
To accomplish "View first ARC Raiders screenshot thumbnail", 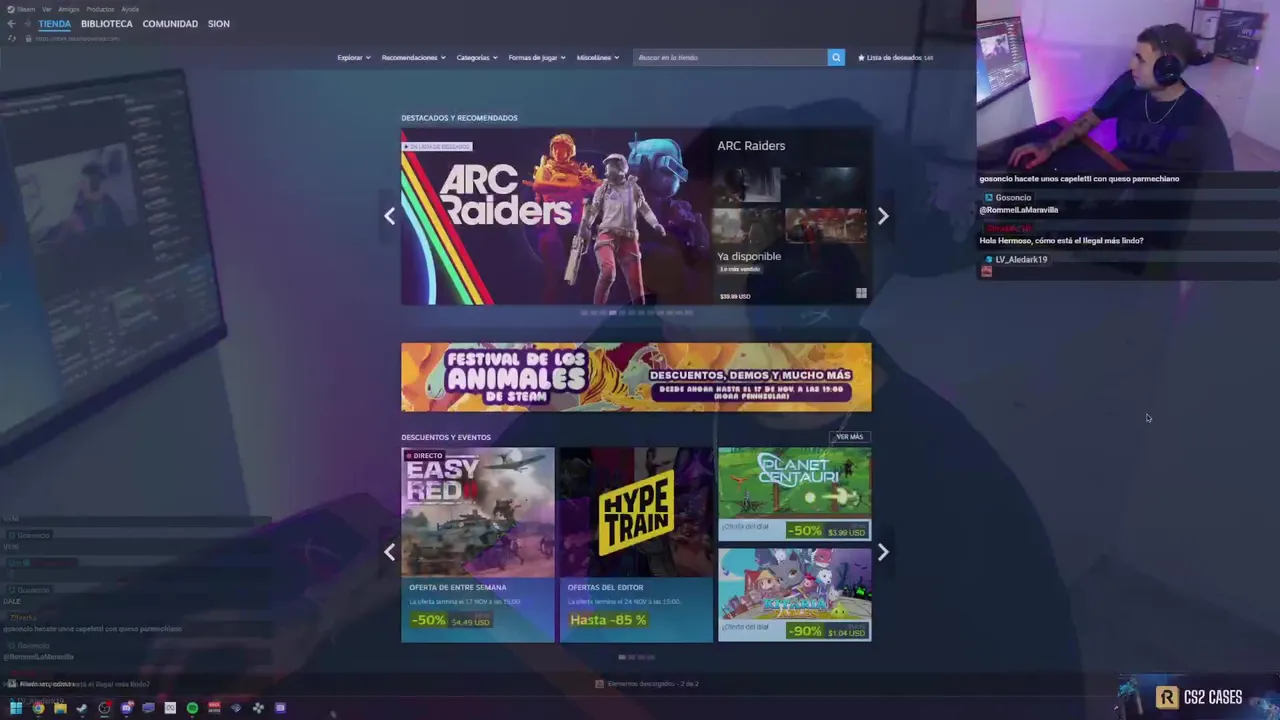I will [x=748, y=184].
